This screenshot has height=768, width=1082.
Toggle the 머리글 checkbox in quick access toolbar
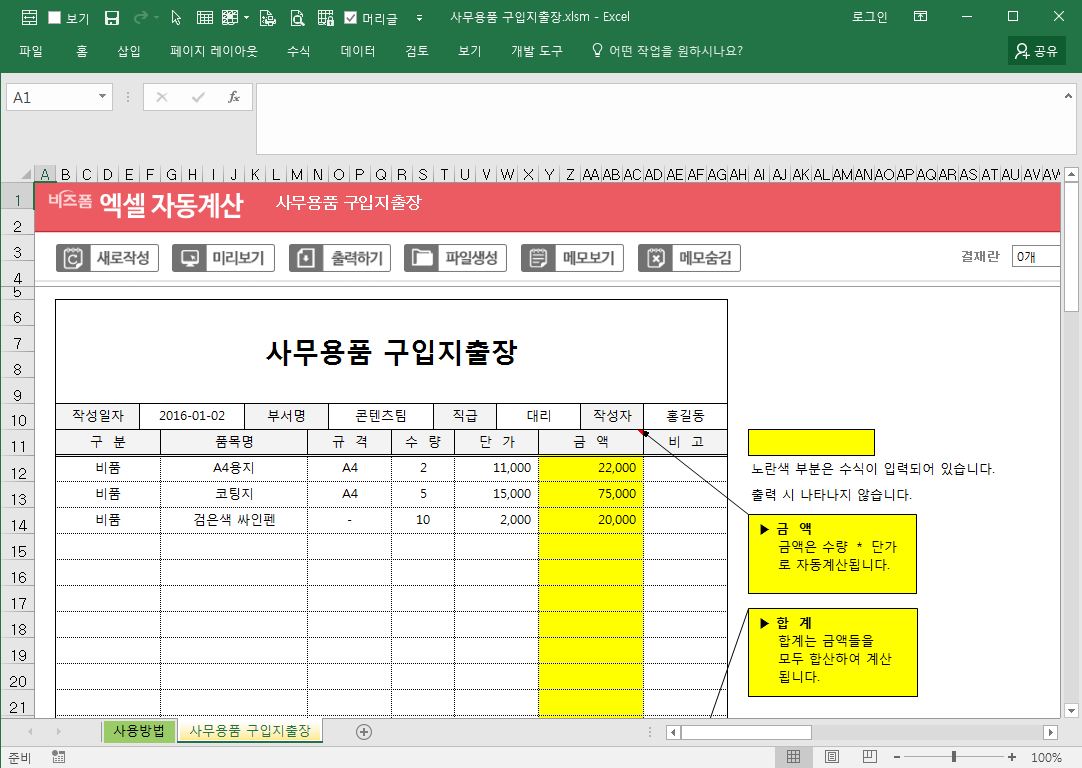(x=351, y=18)
